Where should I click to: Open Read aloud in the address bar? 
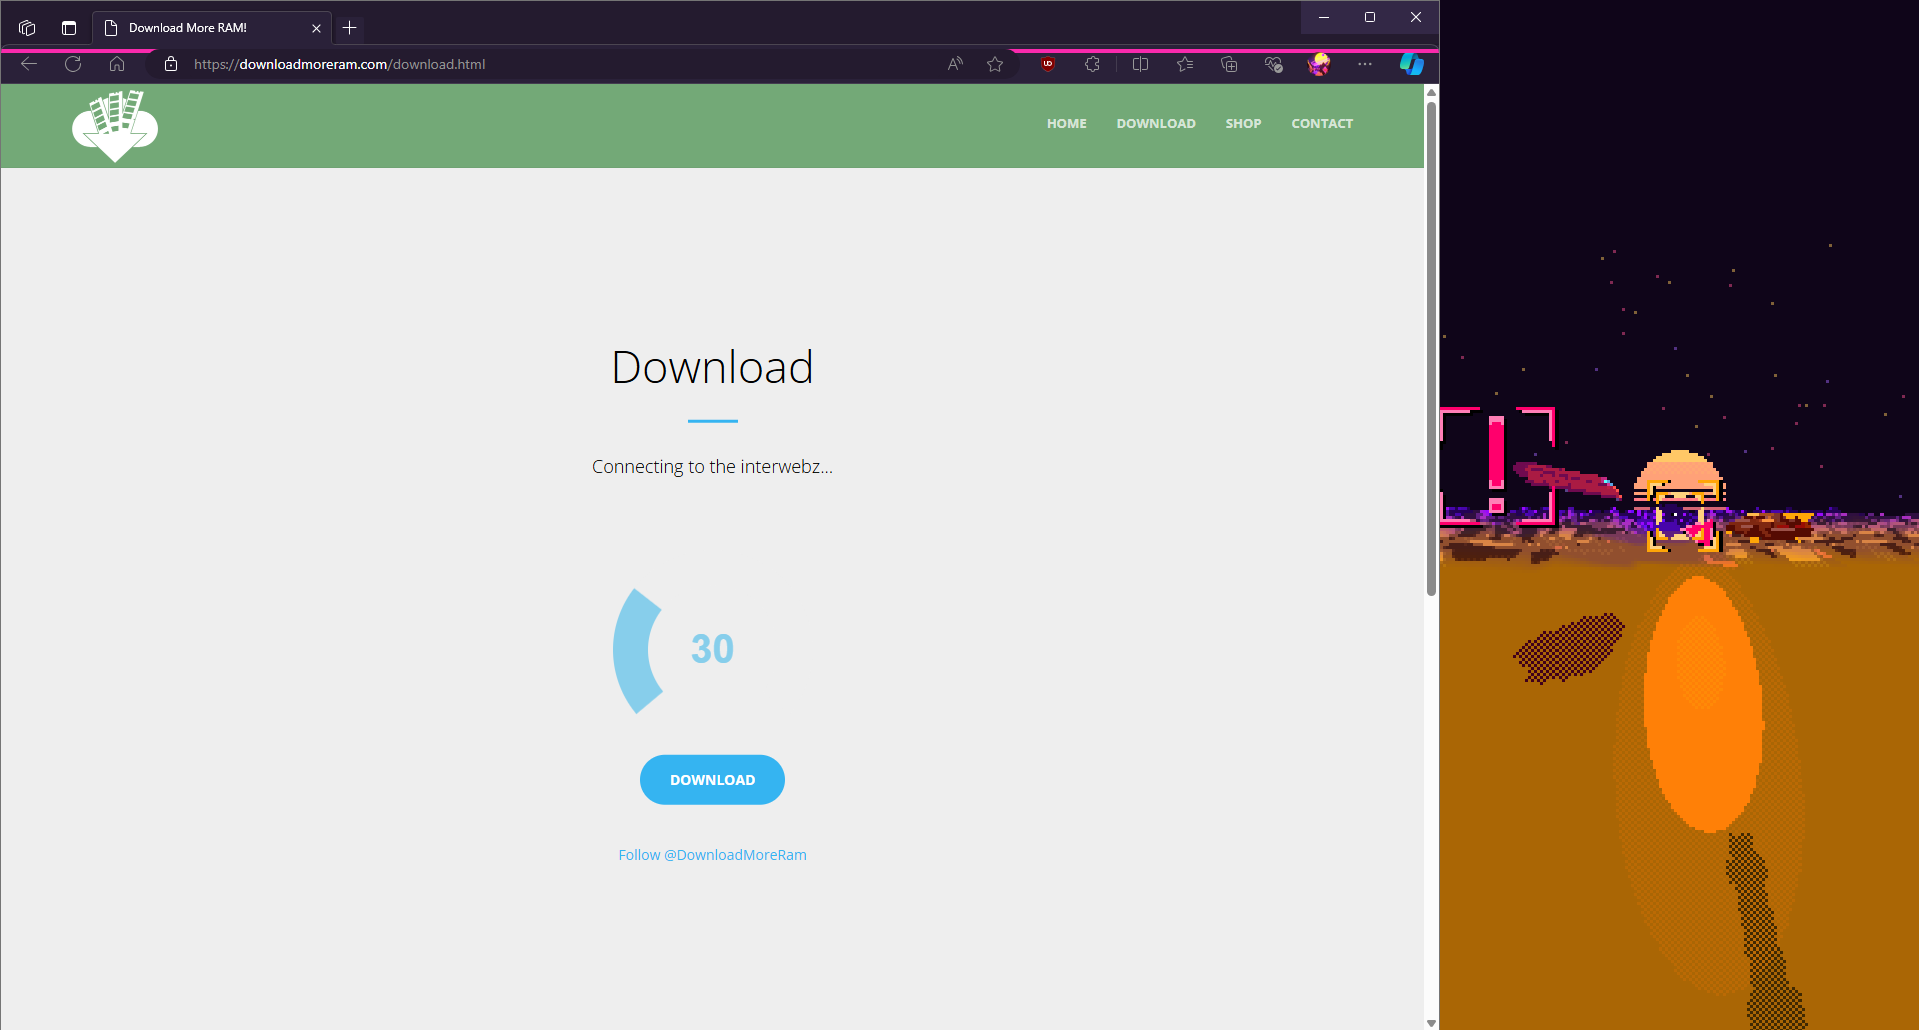[x=955, y=64]
